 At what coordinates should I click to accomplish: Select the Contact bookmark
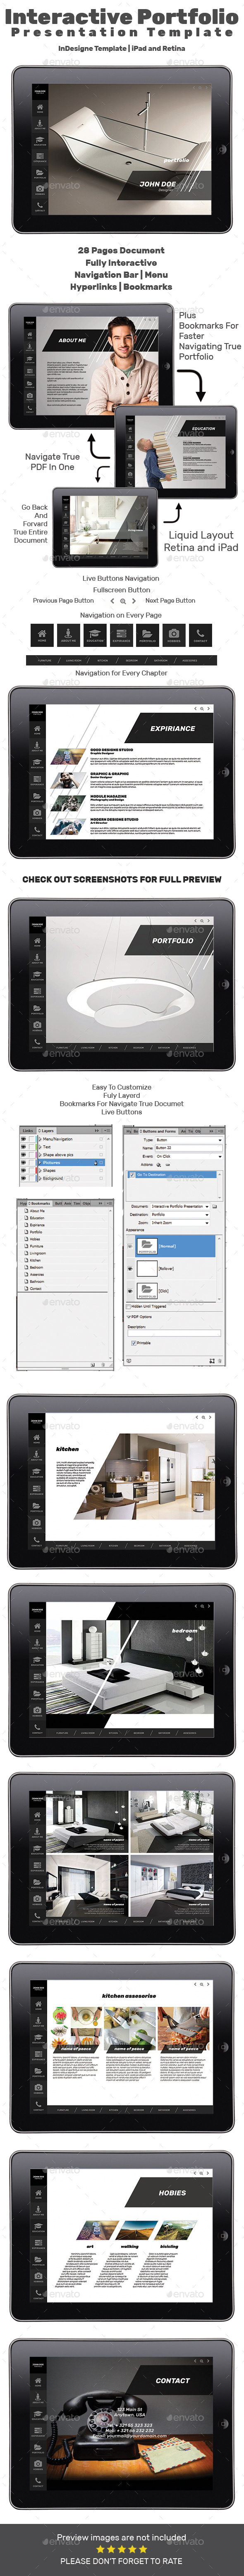tap(36, 1289)
